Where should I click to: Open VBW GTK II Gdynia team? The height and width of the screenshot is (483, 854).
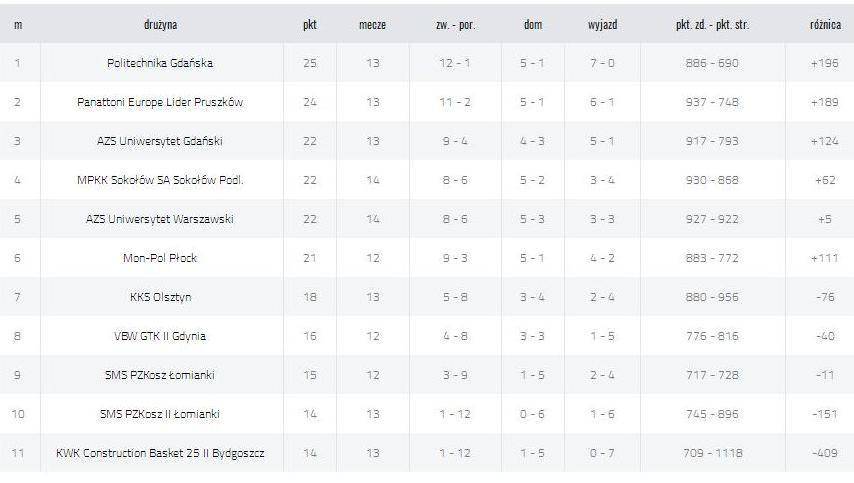point(160,336)
